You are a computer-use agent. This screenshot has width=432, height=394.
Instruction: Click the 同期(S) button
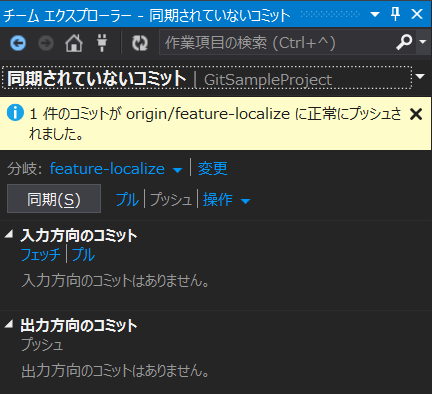pos(54,199)
